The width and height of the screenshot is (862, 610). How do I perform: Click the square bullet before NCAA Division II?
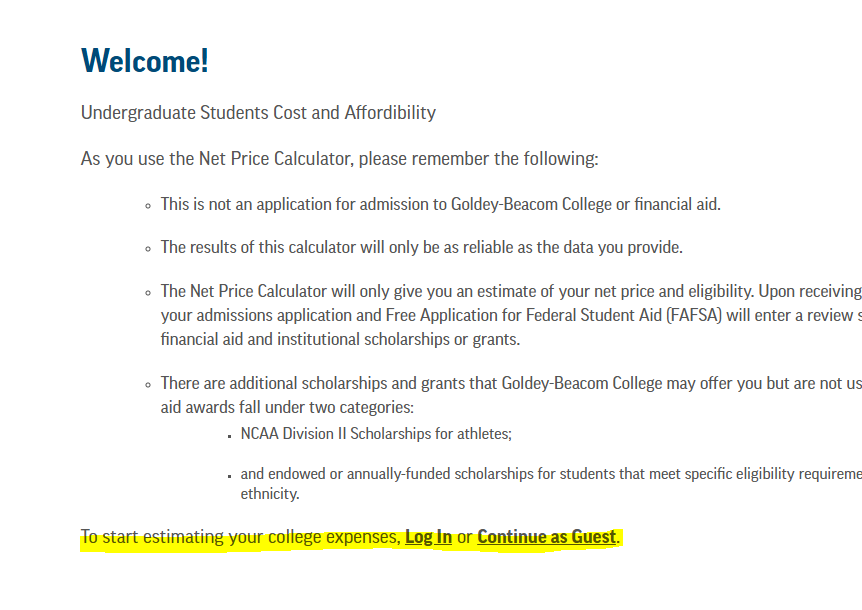[x=229, y=436]
